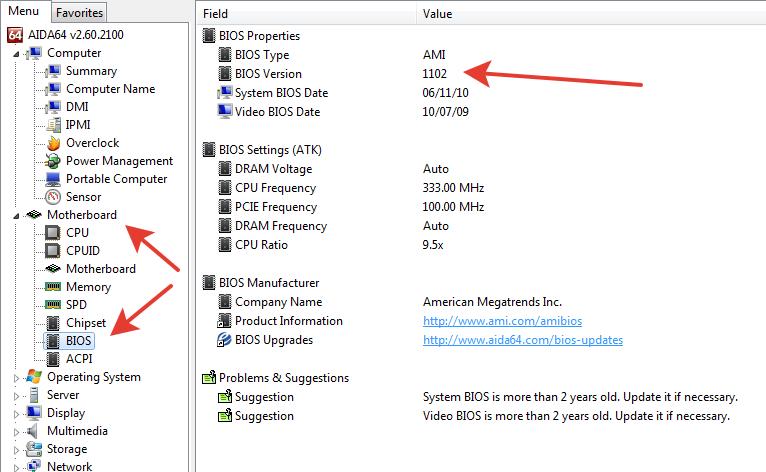766x472 pixels.
Task: Select the DRAM Frequency row
Action: click(281, 226)
